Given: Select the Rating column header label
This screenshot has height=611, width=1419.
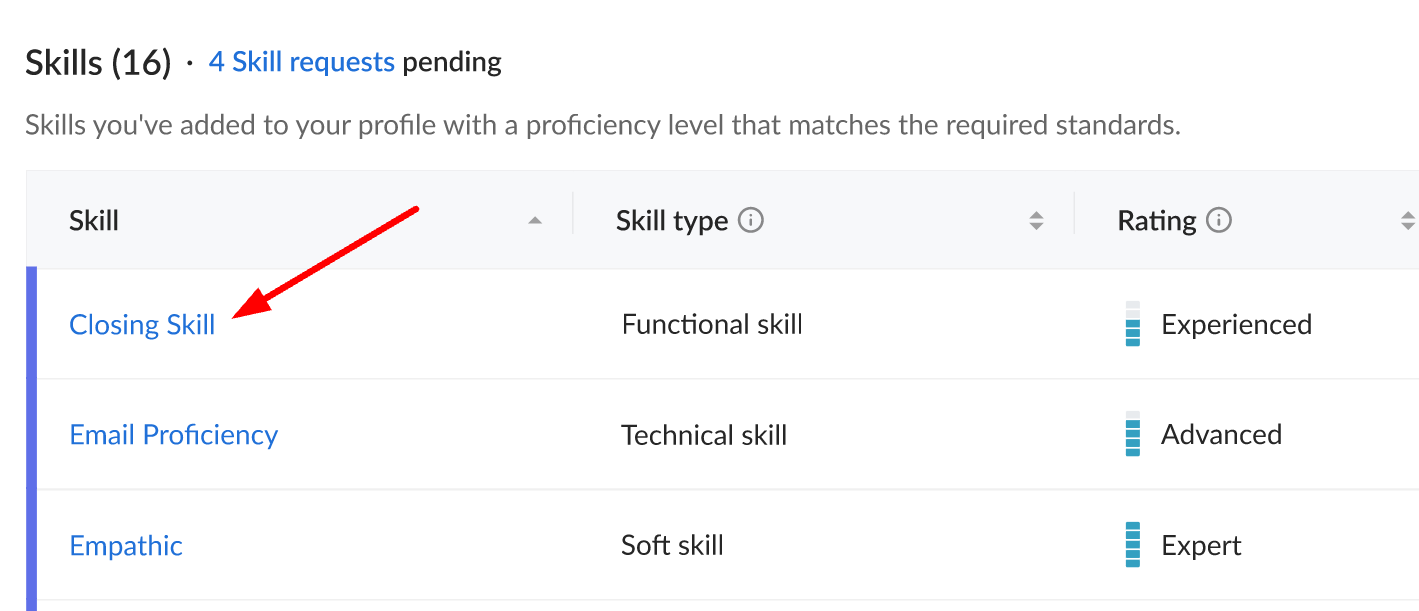Looking at the screenshot, I should [x=1157, y=221].
